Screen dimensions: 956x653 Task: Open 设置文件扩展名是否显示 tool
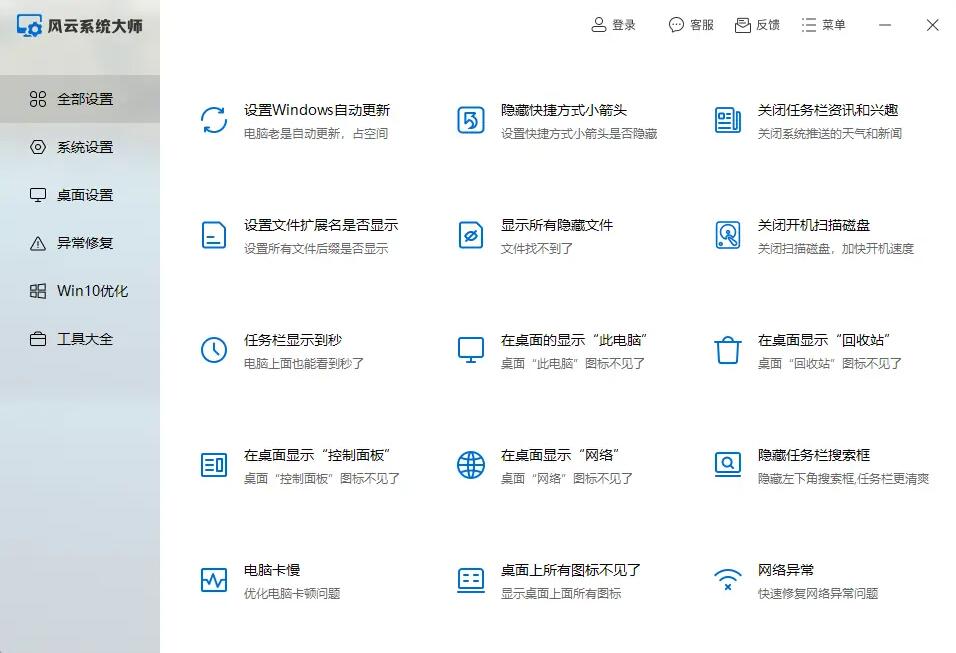click(212, 234)
